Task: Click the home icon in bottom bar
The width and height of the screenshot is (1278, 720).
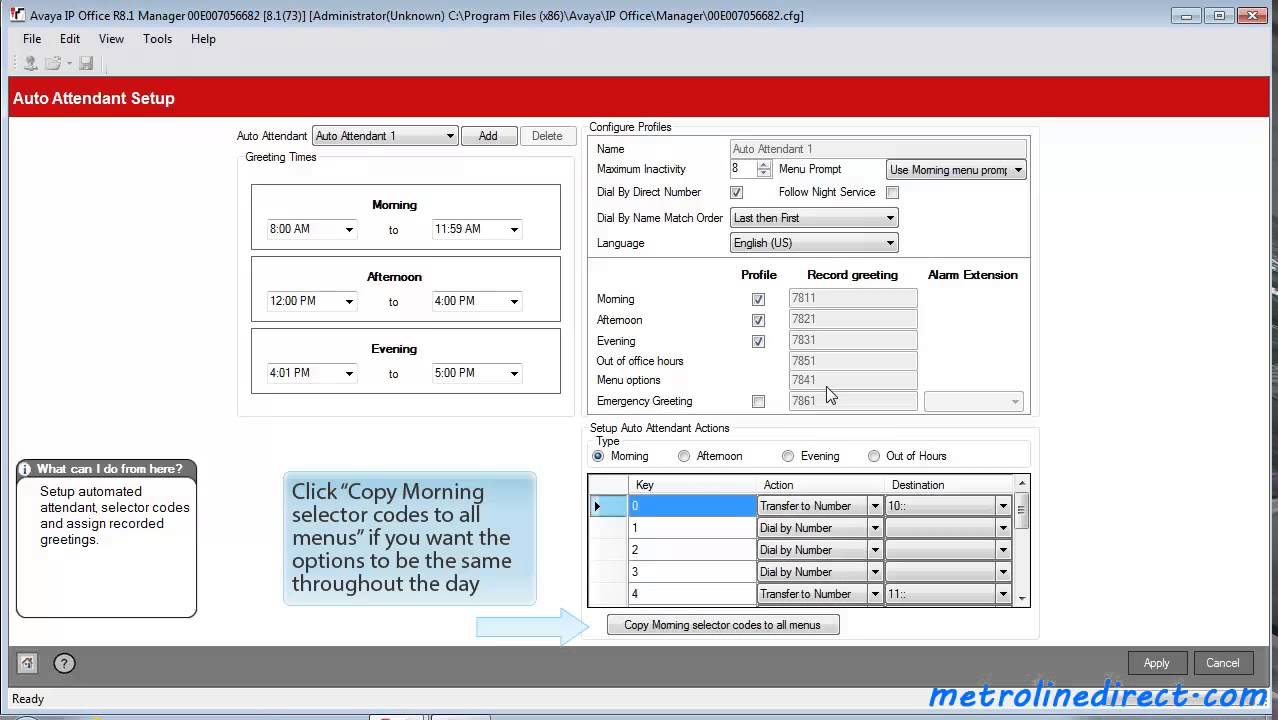Action: point(27,663)
